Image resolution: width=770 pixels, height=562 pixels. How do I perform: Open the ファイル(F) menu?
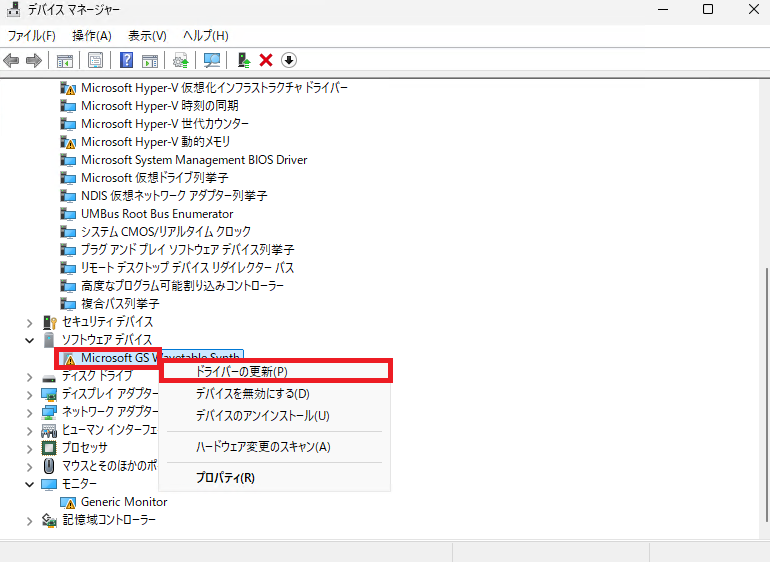(x=31, y=36)
